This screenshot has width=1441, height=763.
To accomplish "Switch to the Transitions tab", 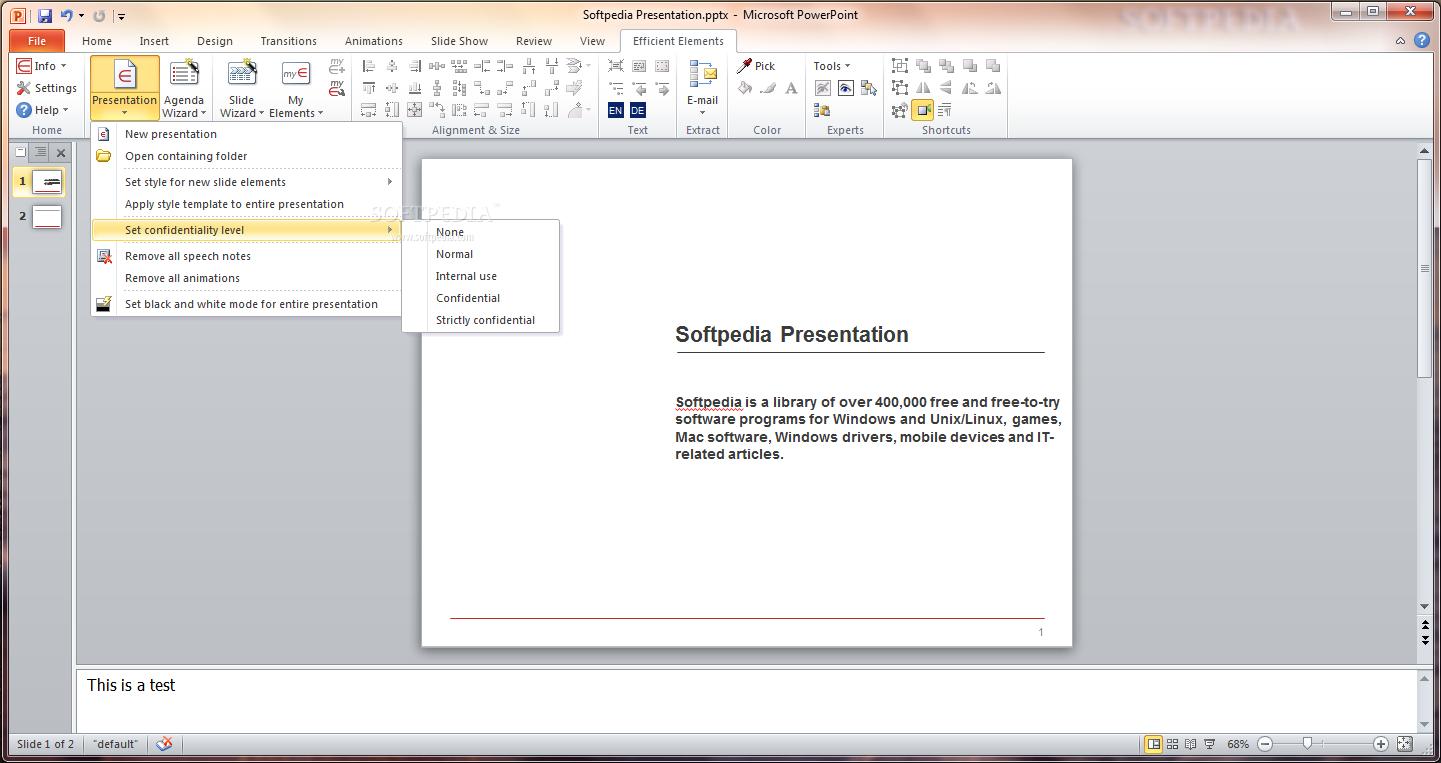I will [288, 41].
